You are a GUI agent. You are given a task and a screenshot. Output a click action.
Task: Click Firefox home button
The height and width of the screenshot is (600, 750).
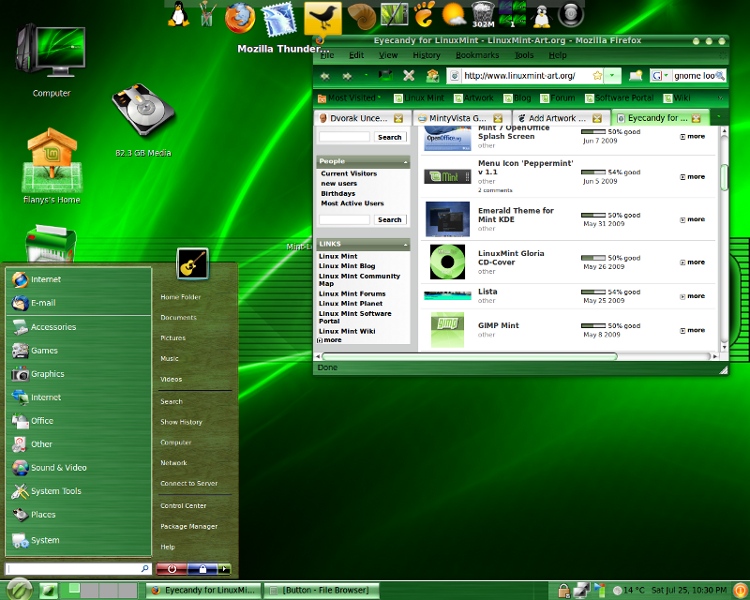tap(432, 76)
